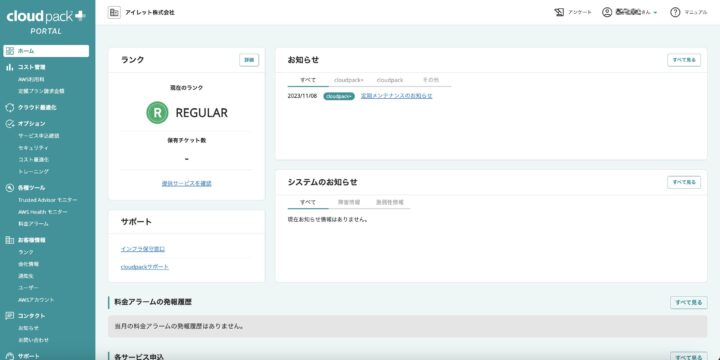Select 障害情報 tab in システムのお知らせ
This screenshot has width=720, height=360.
point(349,202)
